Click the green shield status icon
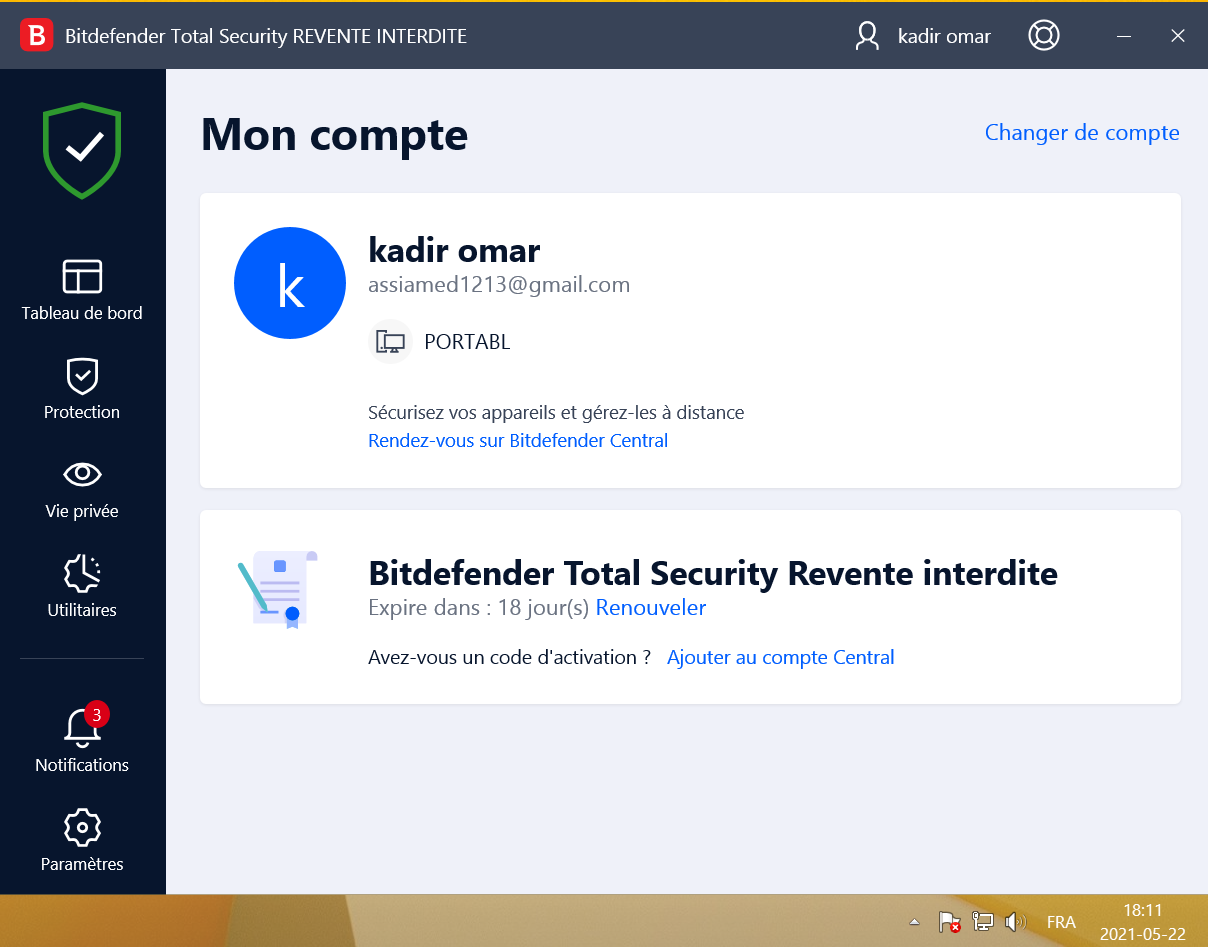This screenshot has height=947, width=1208. coord(82,149)
